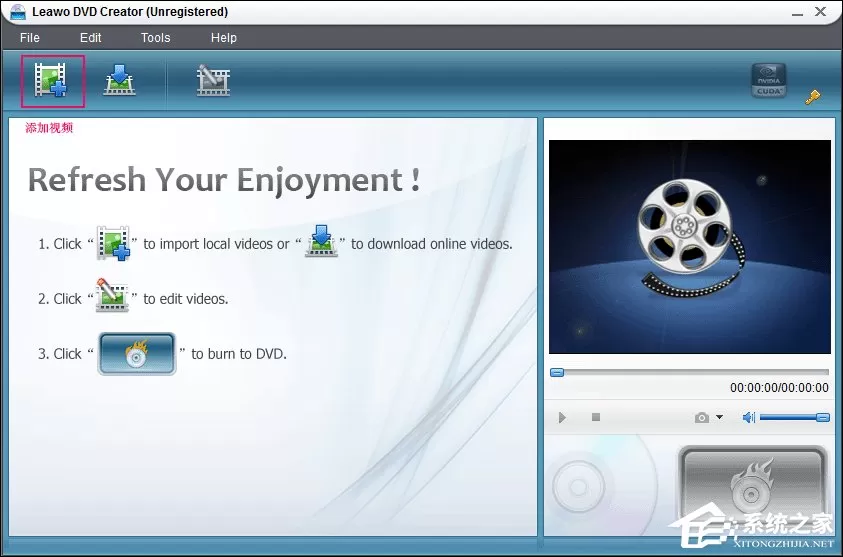Open the Help menu
Viewport: 843px width, 557px height.
point(224,38)
